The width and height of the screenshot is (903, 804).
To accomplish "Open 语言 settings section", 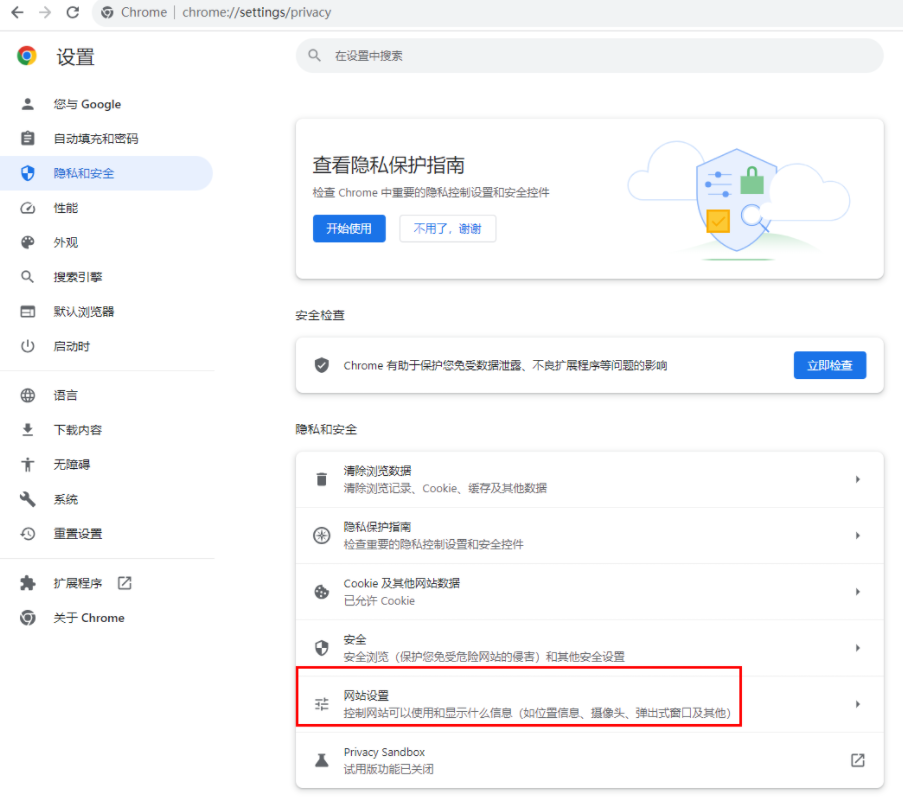I will tap(107, 395).
